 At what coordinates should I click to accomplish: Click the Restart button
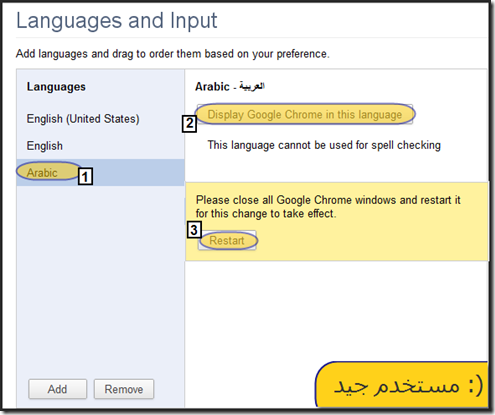tap(227, 240)
